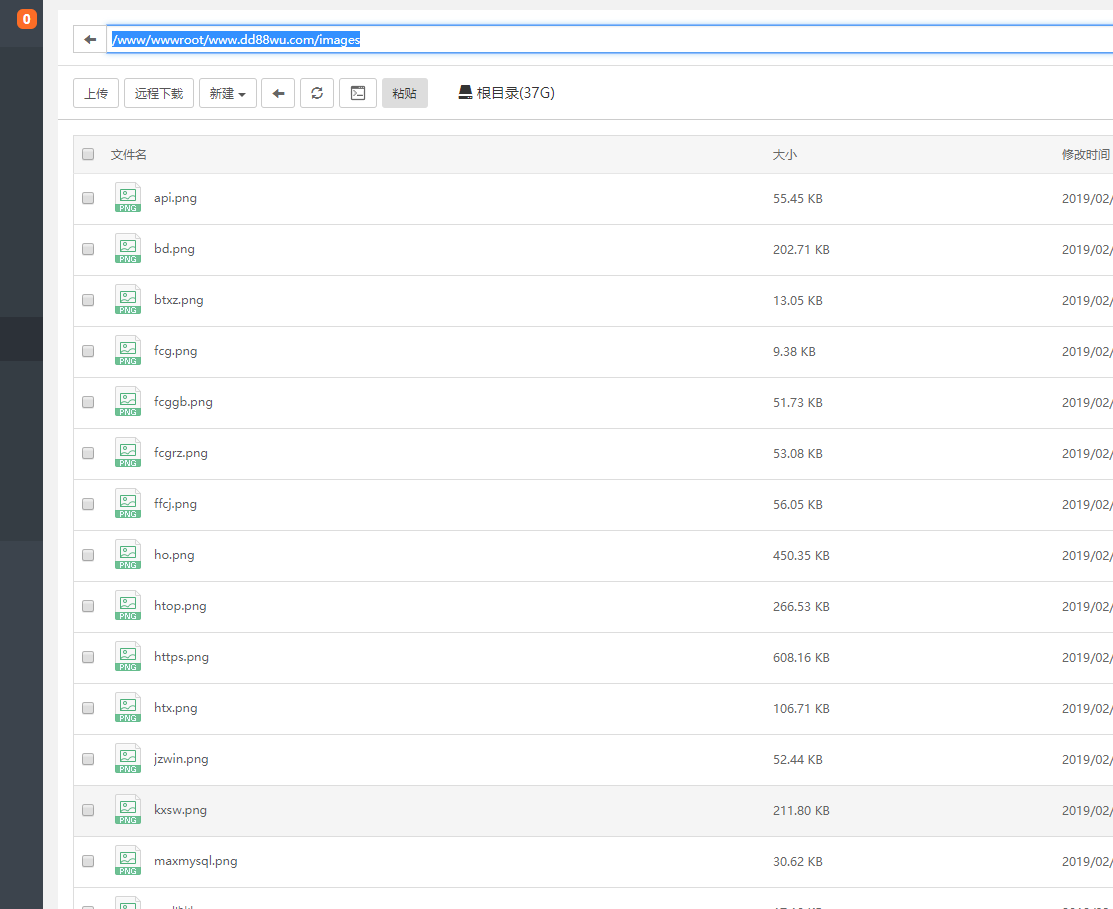This screenshot has width=1113, height=909.
Task: Select checkbox next to fcggb.png
Action: (x=88, y=402)
